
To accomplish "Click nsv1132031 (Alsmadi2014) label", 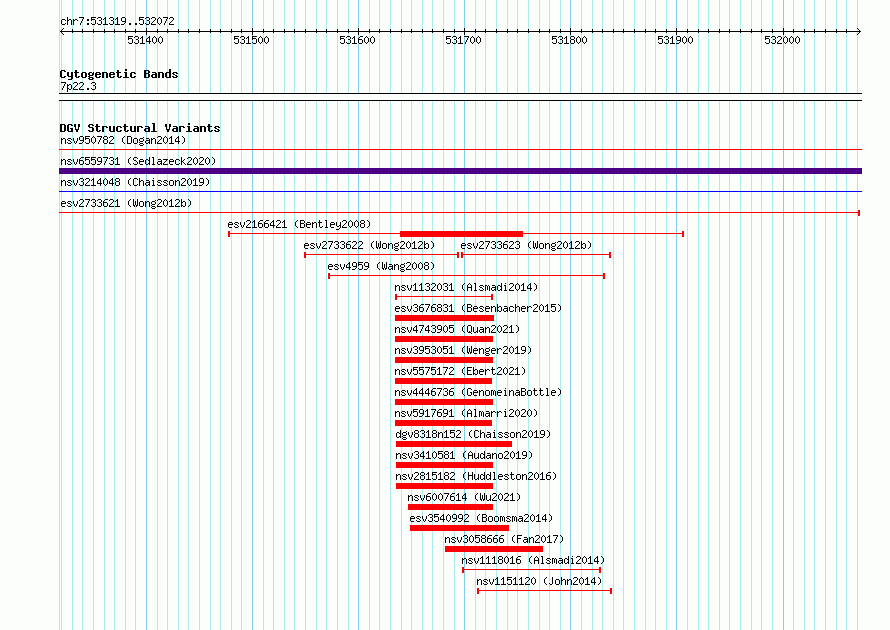I will (x=466, y=287).
